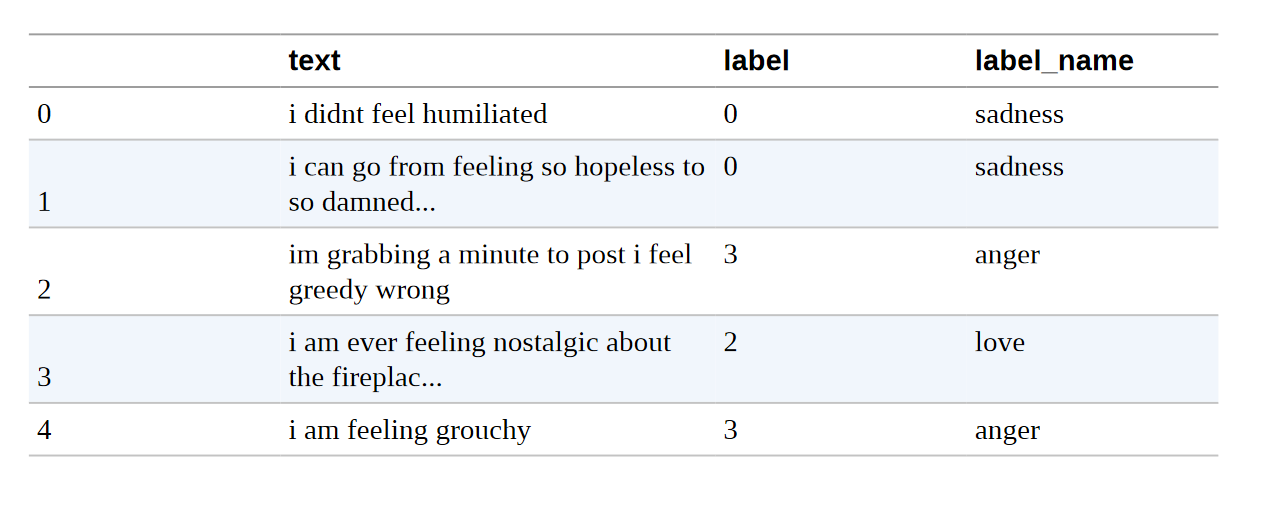Image resolution: width=1263 pixels, height=523 pixels.
Task: Click the text starting 'i can go from feeling'
Action: pyautogui.click(x=497, y=184)
